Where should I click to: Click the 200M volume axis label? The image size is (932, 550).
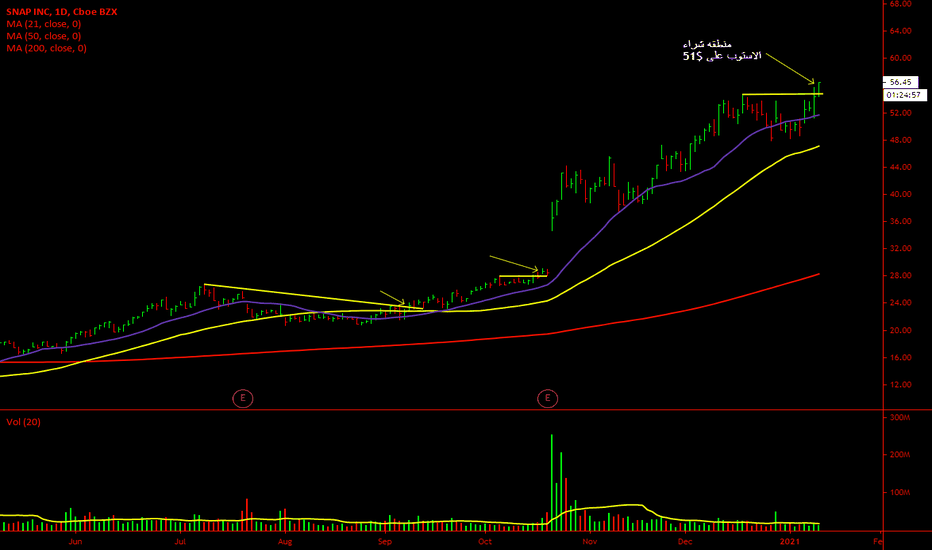[900, 455]
